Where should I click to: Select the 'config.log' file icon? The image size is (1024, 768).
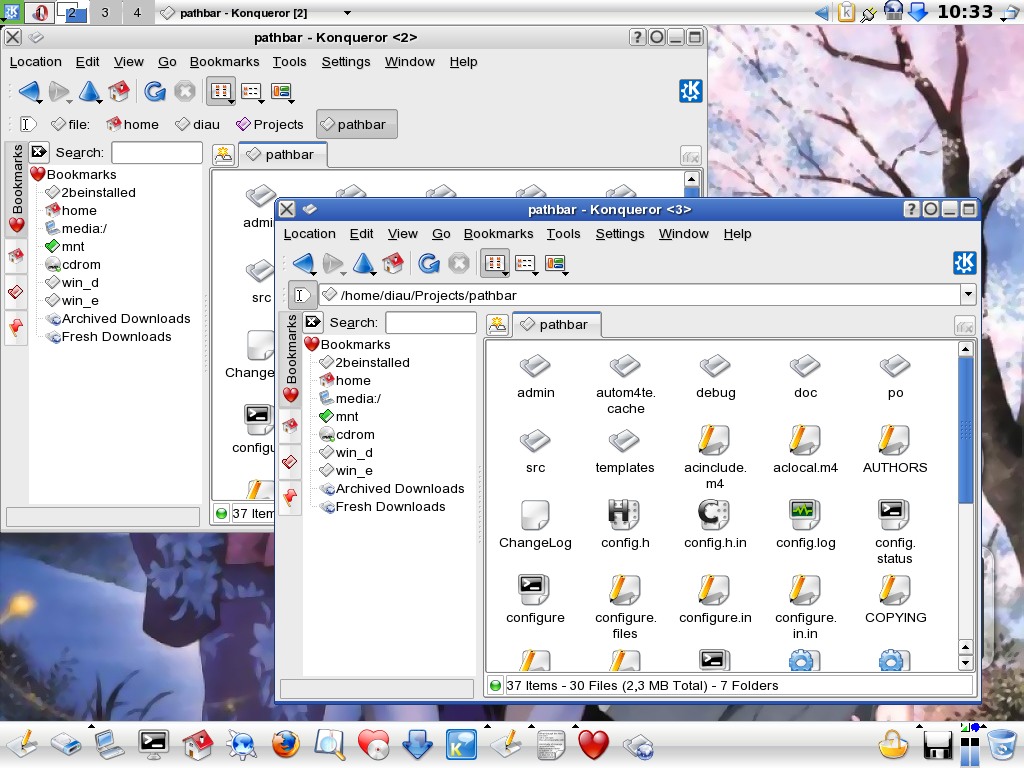[x=805, y=515]
